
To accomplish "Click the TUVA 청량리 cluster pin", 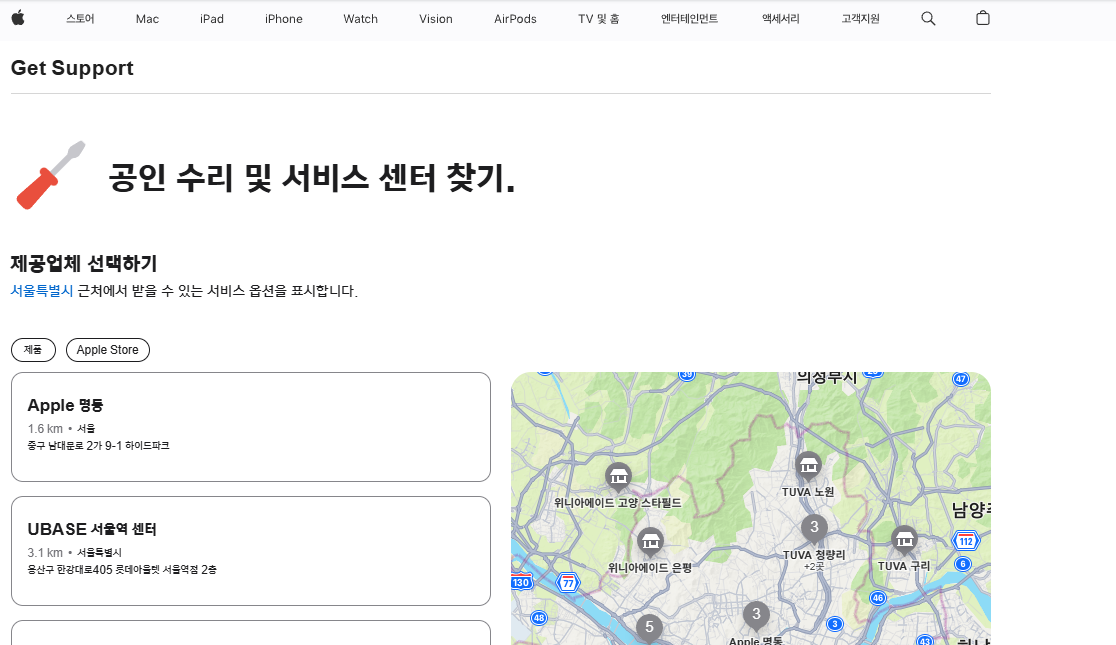I will 814,528.
